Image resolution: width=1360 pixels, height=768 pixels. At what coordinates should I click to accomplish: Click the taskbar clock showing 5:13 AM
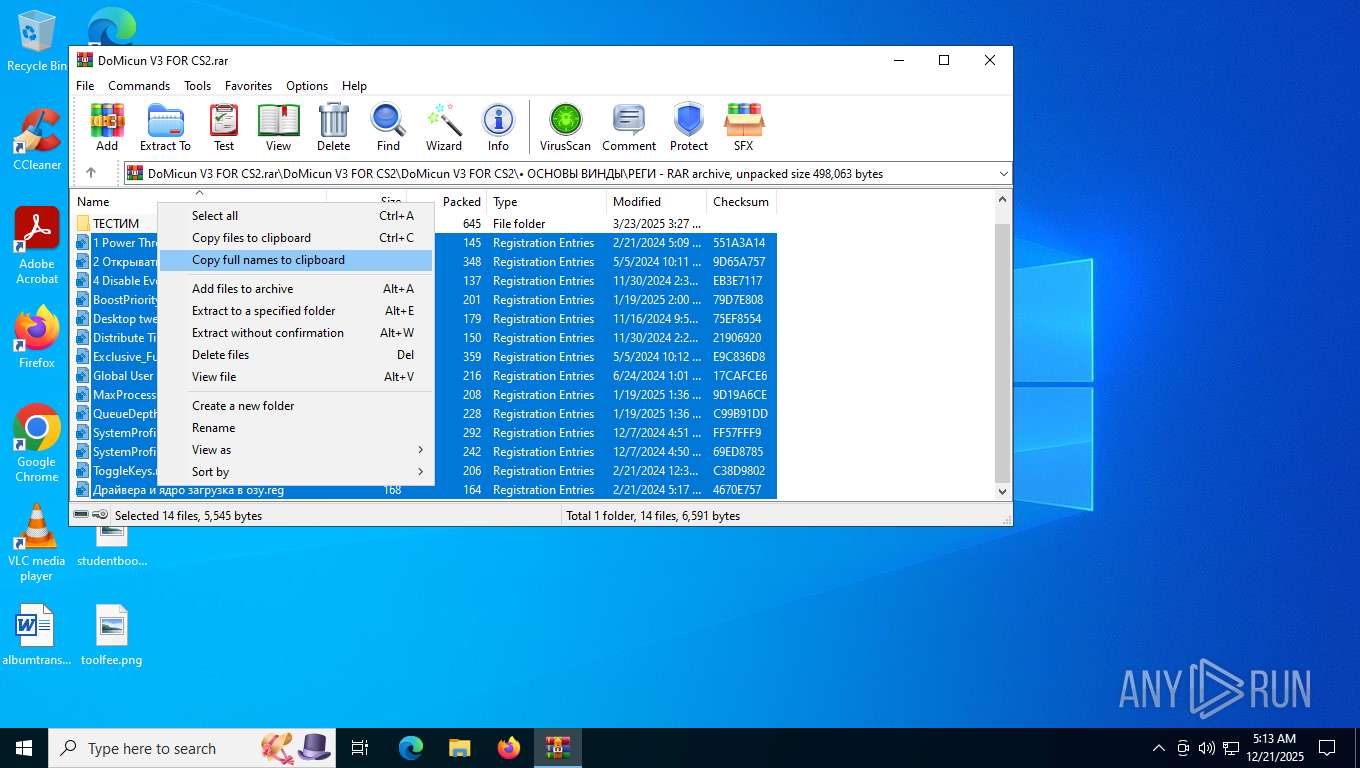(1274, 748)
